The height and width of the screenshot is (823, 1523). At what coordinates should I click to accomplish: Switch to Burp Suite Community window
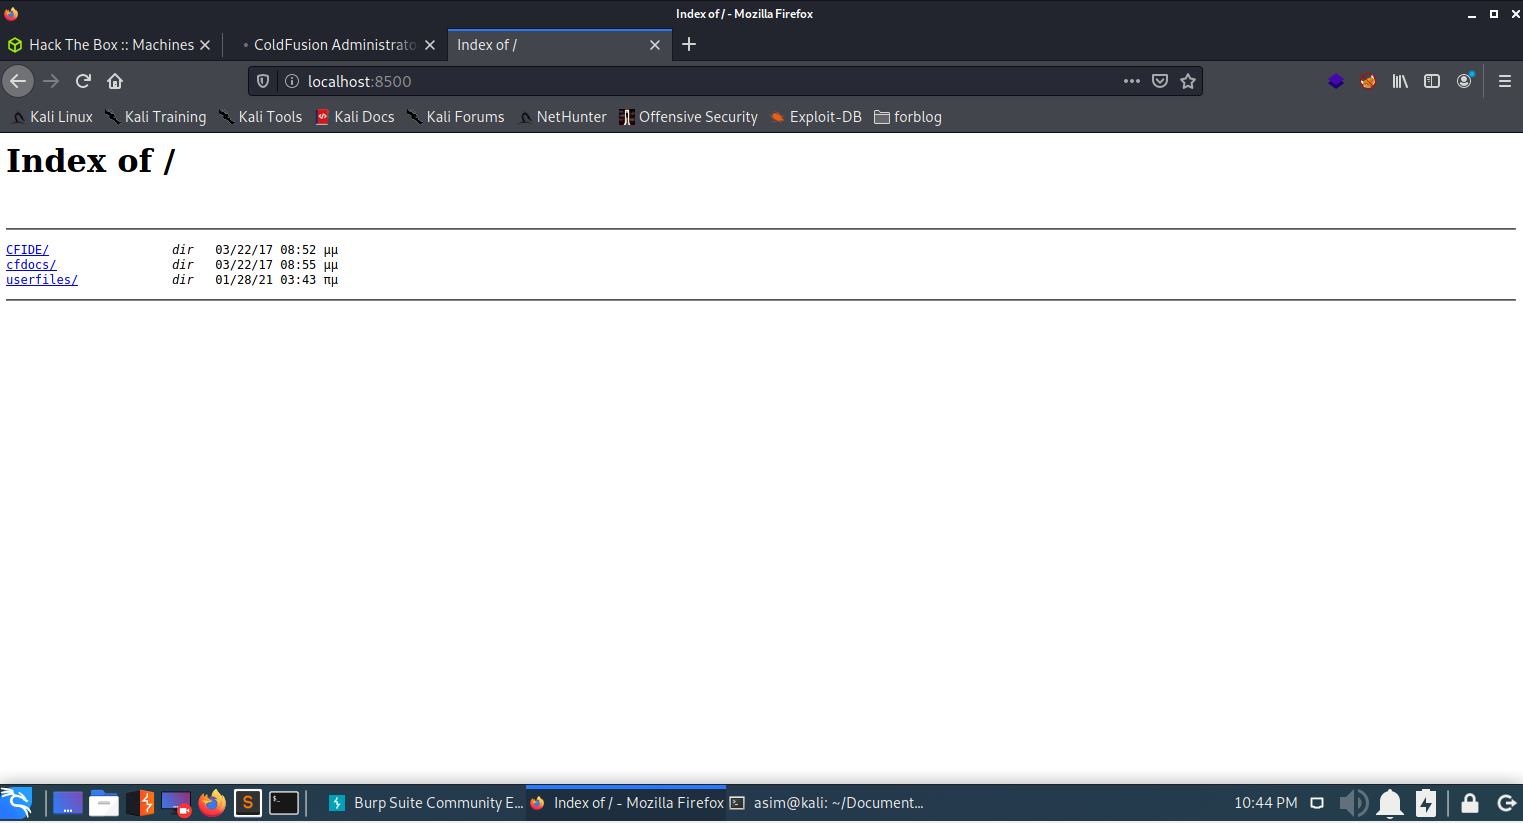tap(425, 803)
